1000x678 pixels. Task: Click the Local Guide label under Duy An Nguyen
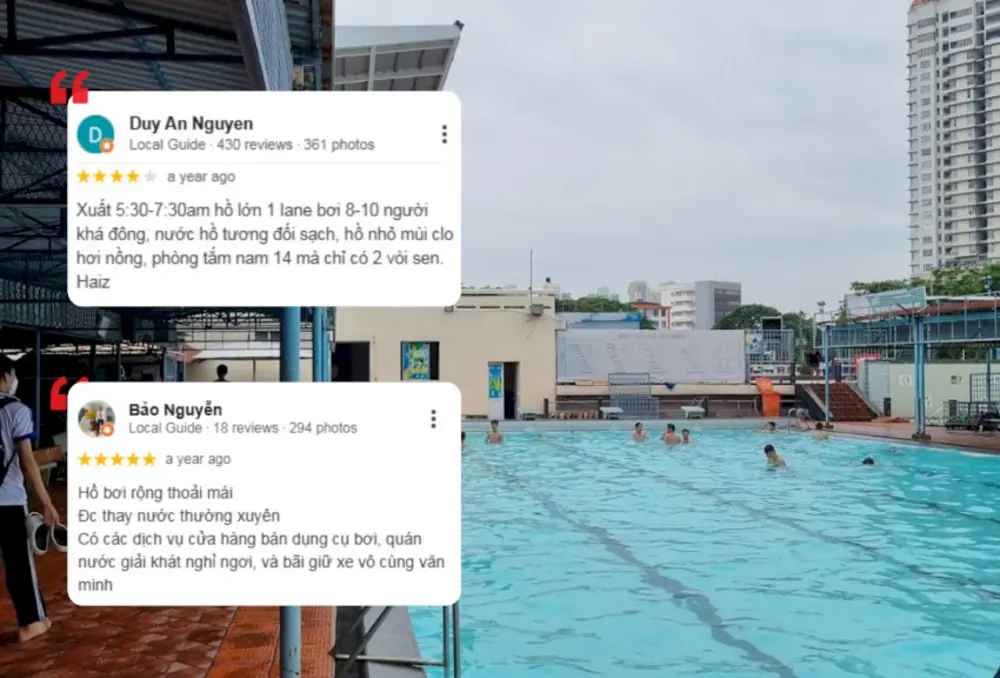tap(167, 145)
